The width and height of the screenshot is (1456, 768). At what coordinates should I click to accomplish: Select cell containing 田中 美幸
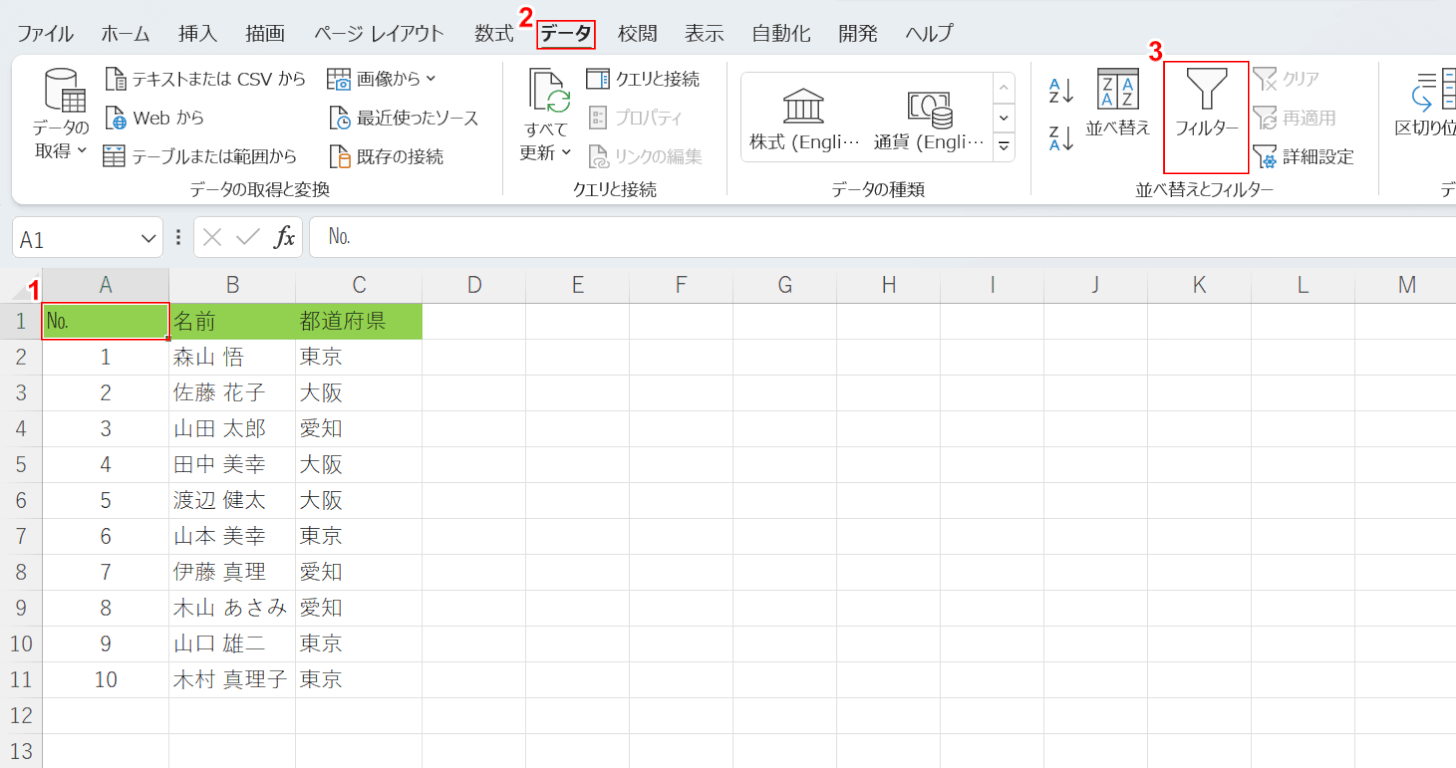click(x=232, y=464)
